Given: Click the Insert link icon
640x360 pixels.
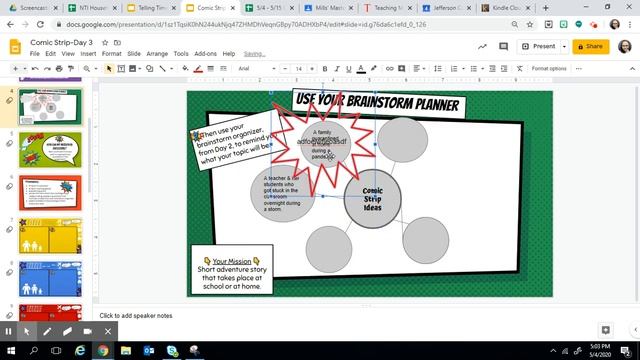Looking at the screenshot, I should coord(389,69).
